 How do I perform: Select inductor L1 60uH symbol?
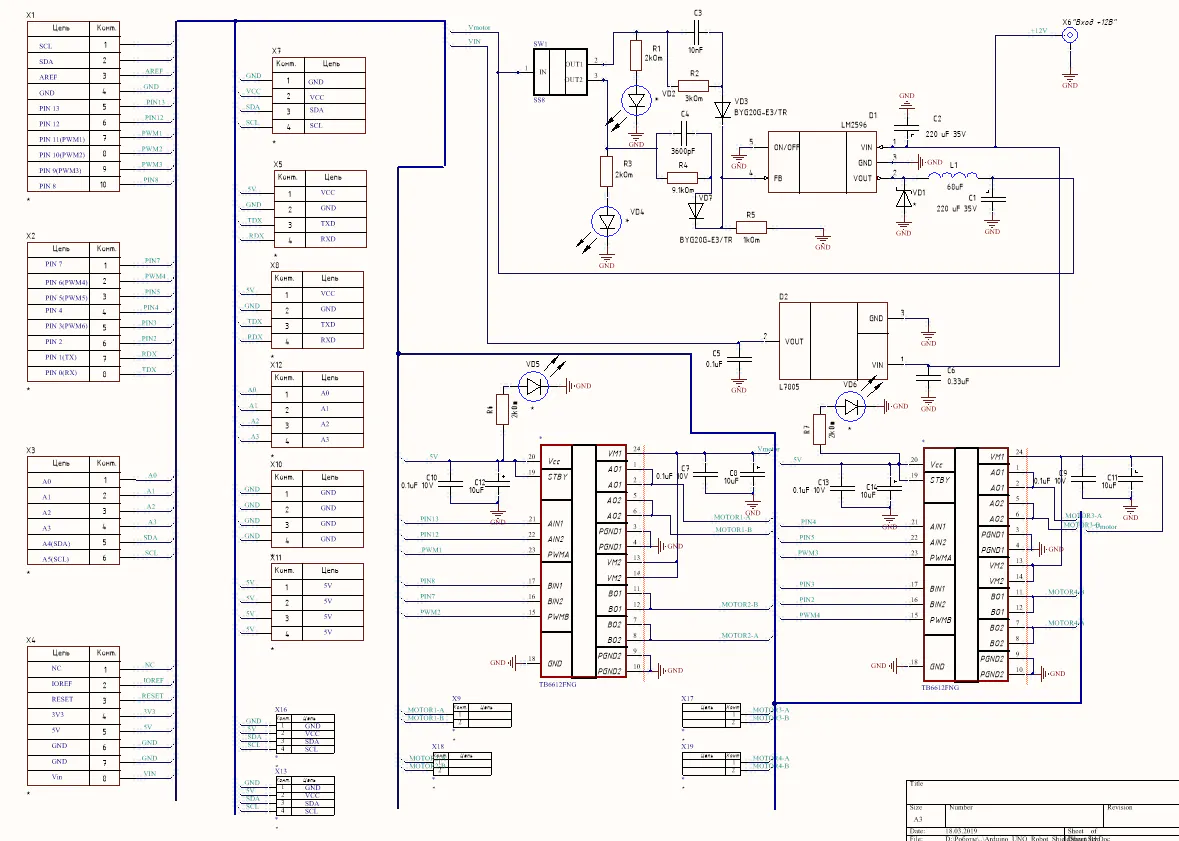953,176
